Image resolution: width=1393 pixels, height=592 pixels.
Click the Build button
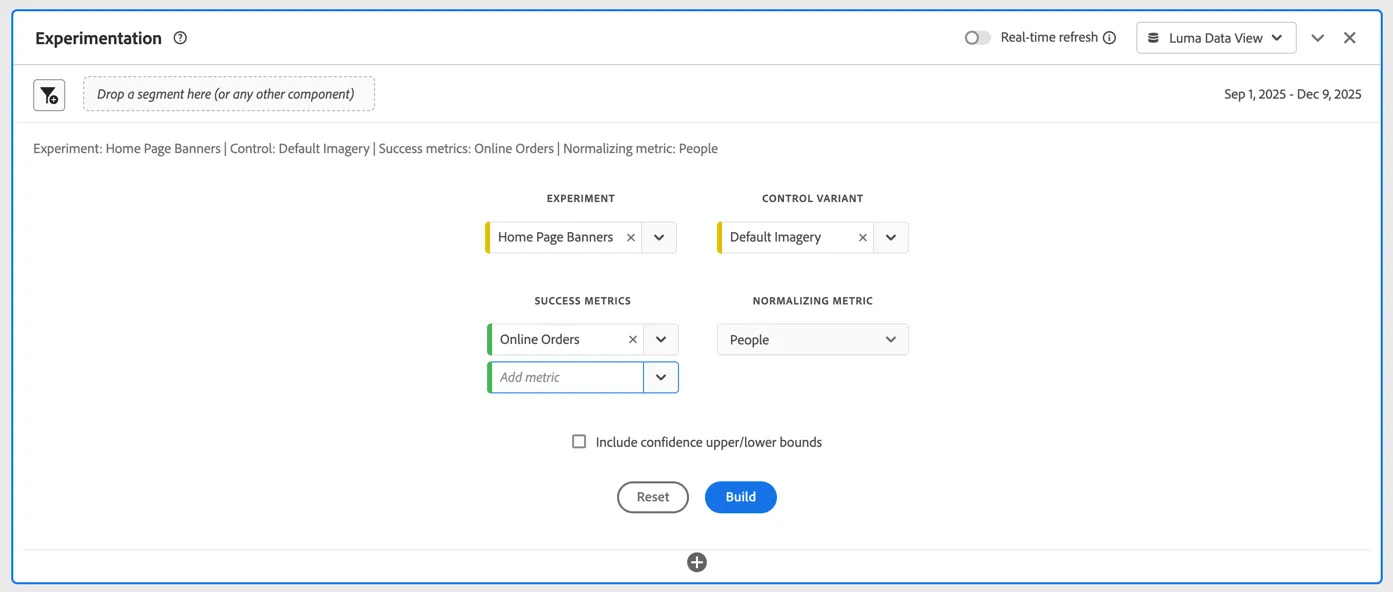tap(741, 497)
